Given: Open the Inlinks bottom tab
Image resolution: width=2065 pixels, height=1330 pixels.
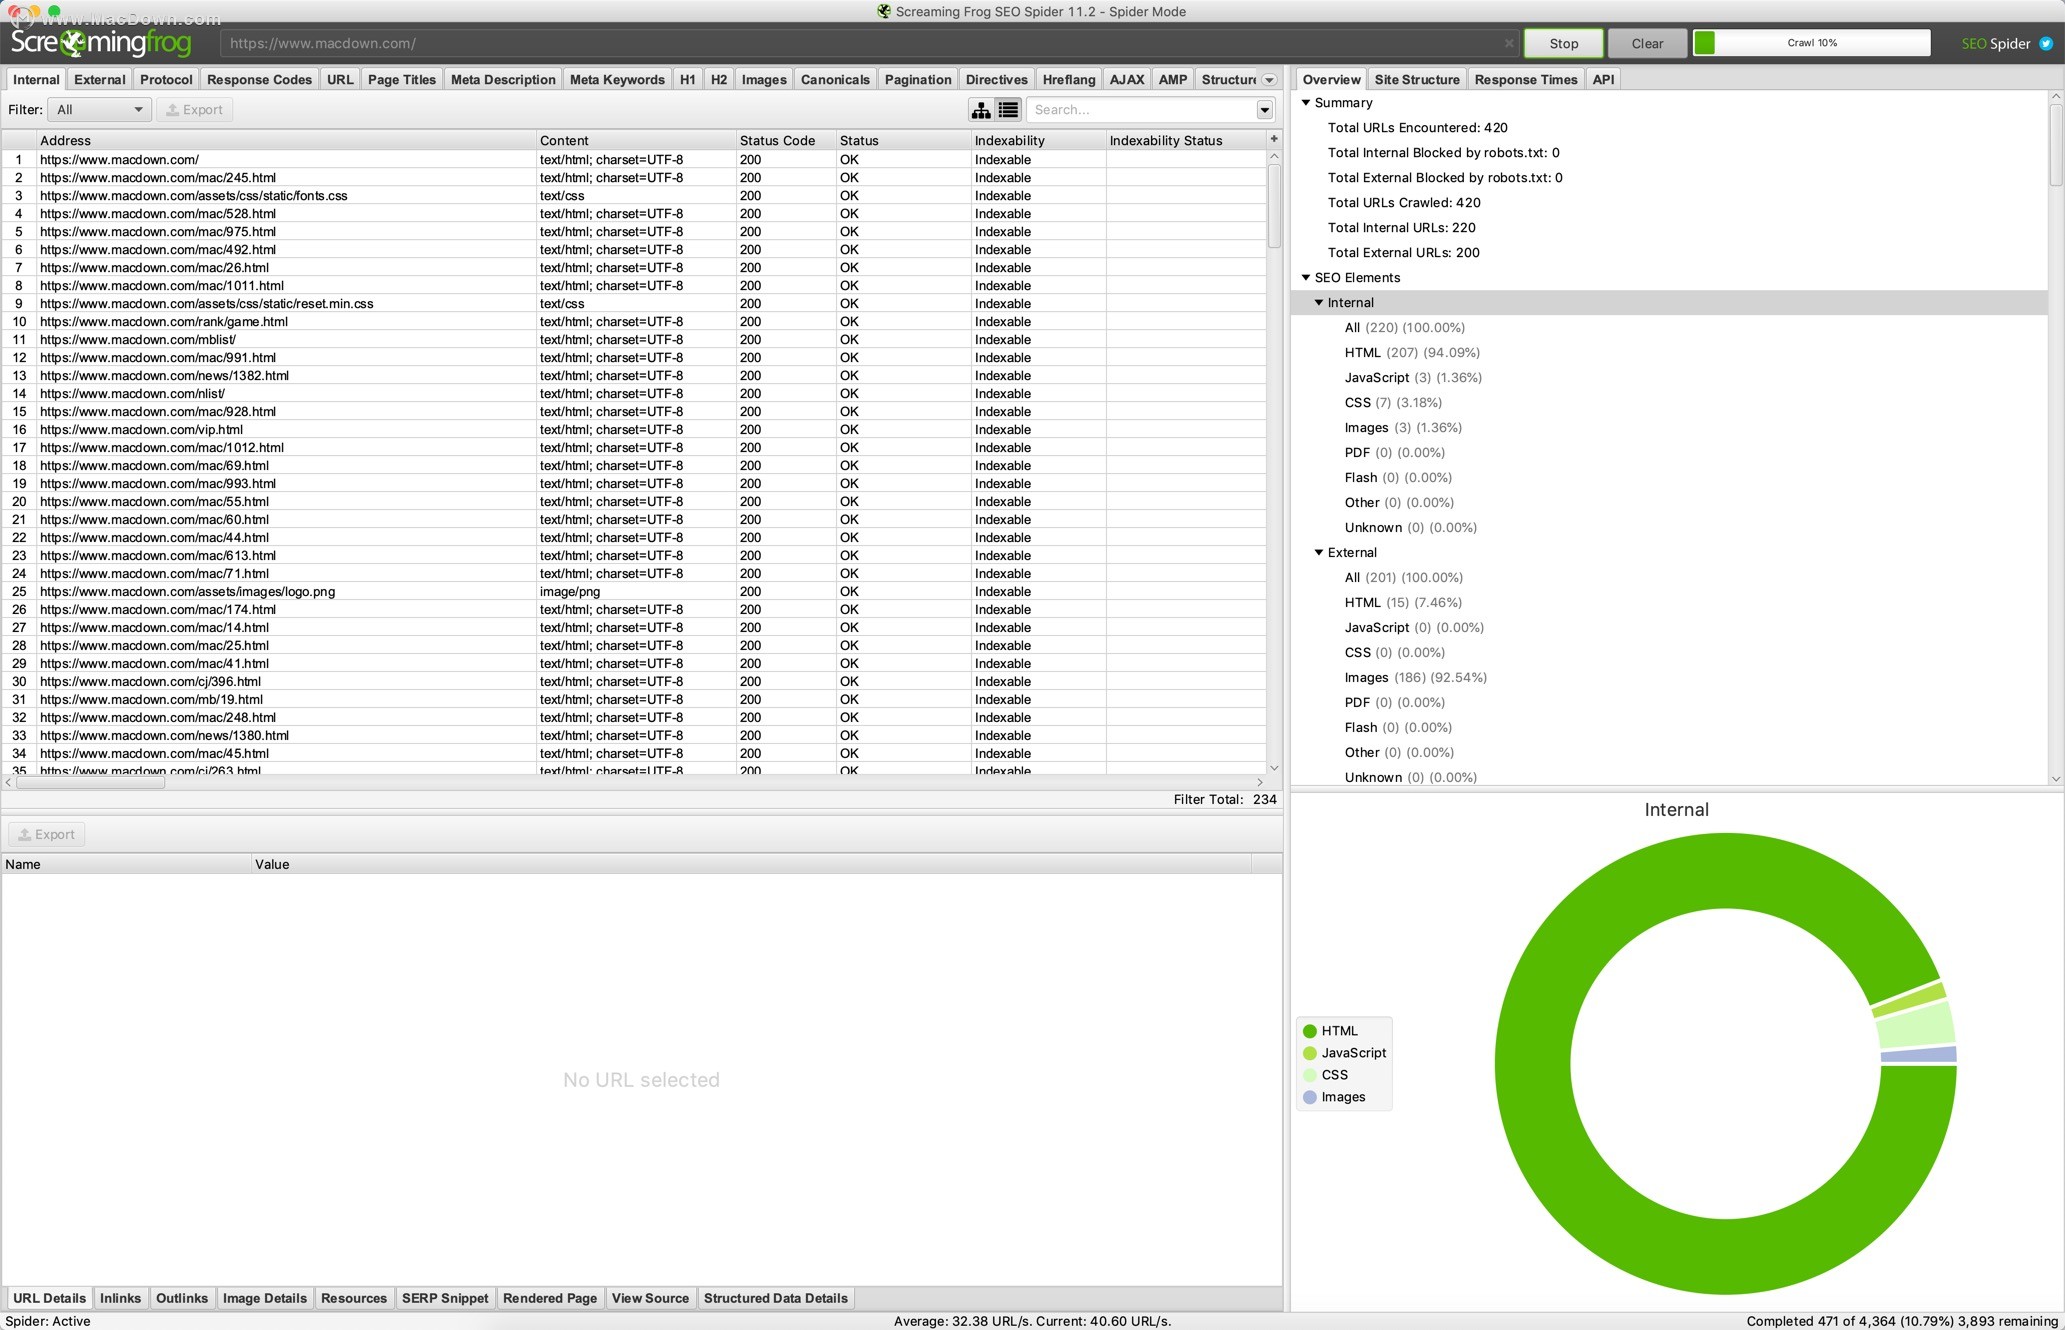Looking at the screenshot, I should (120, 1298).
